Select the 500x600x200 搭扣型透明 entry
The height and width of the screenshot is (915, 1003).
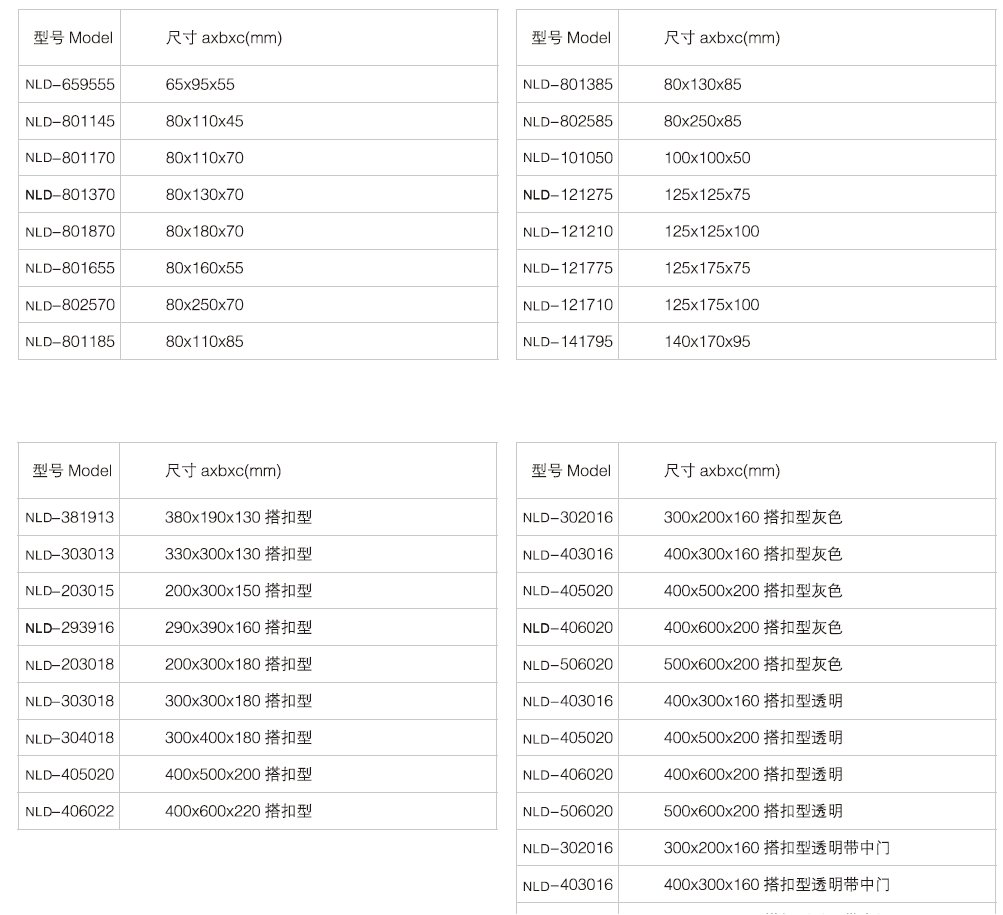click(x=753, y=811)
